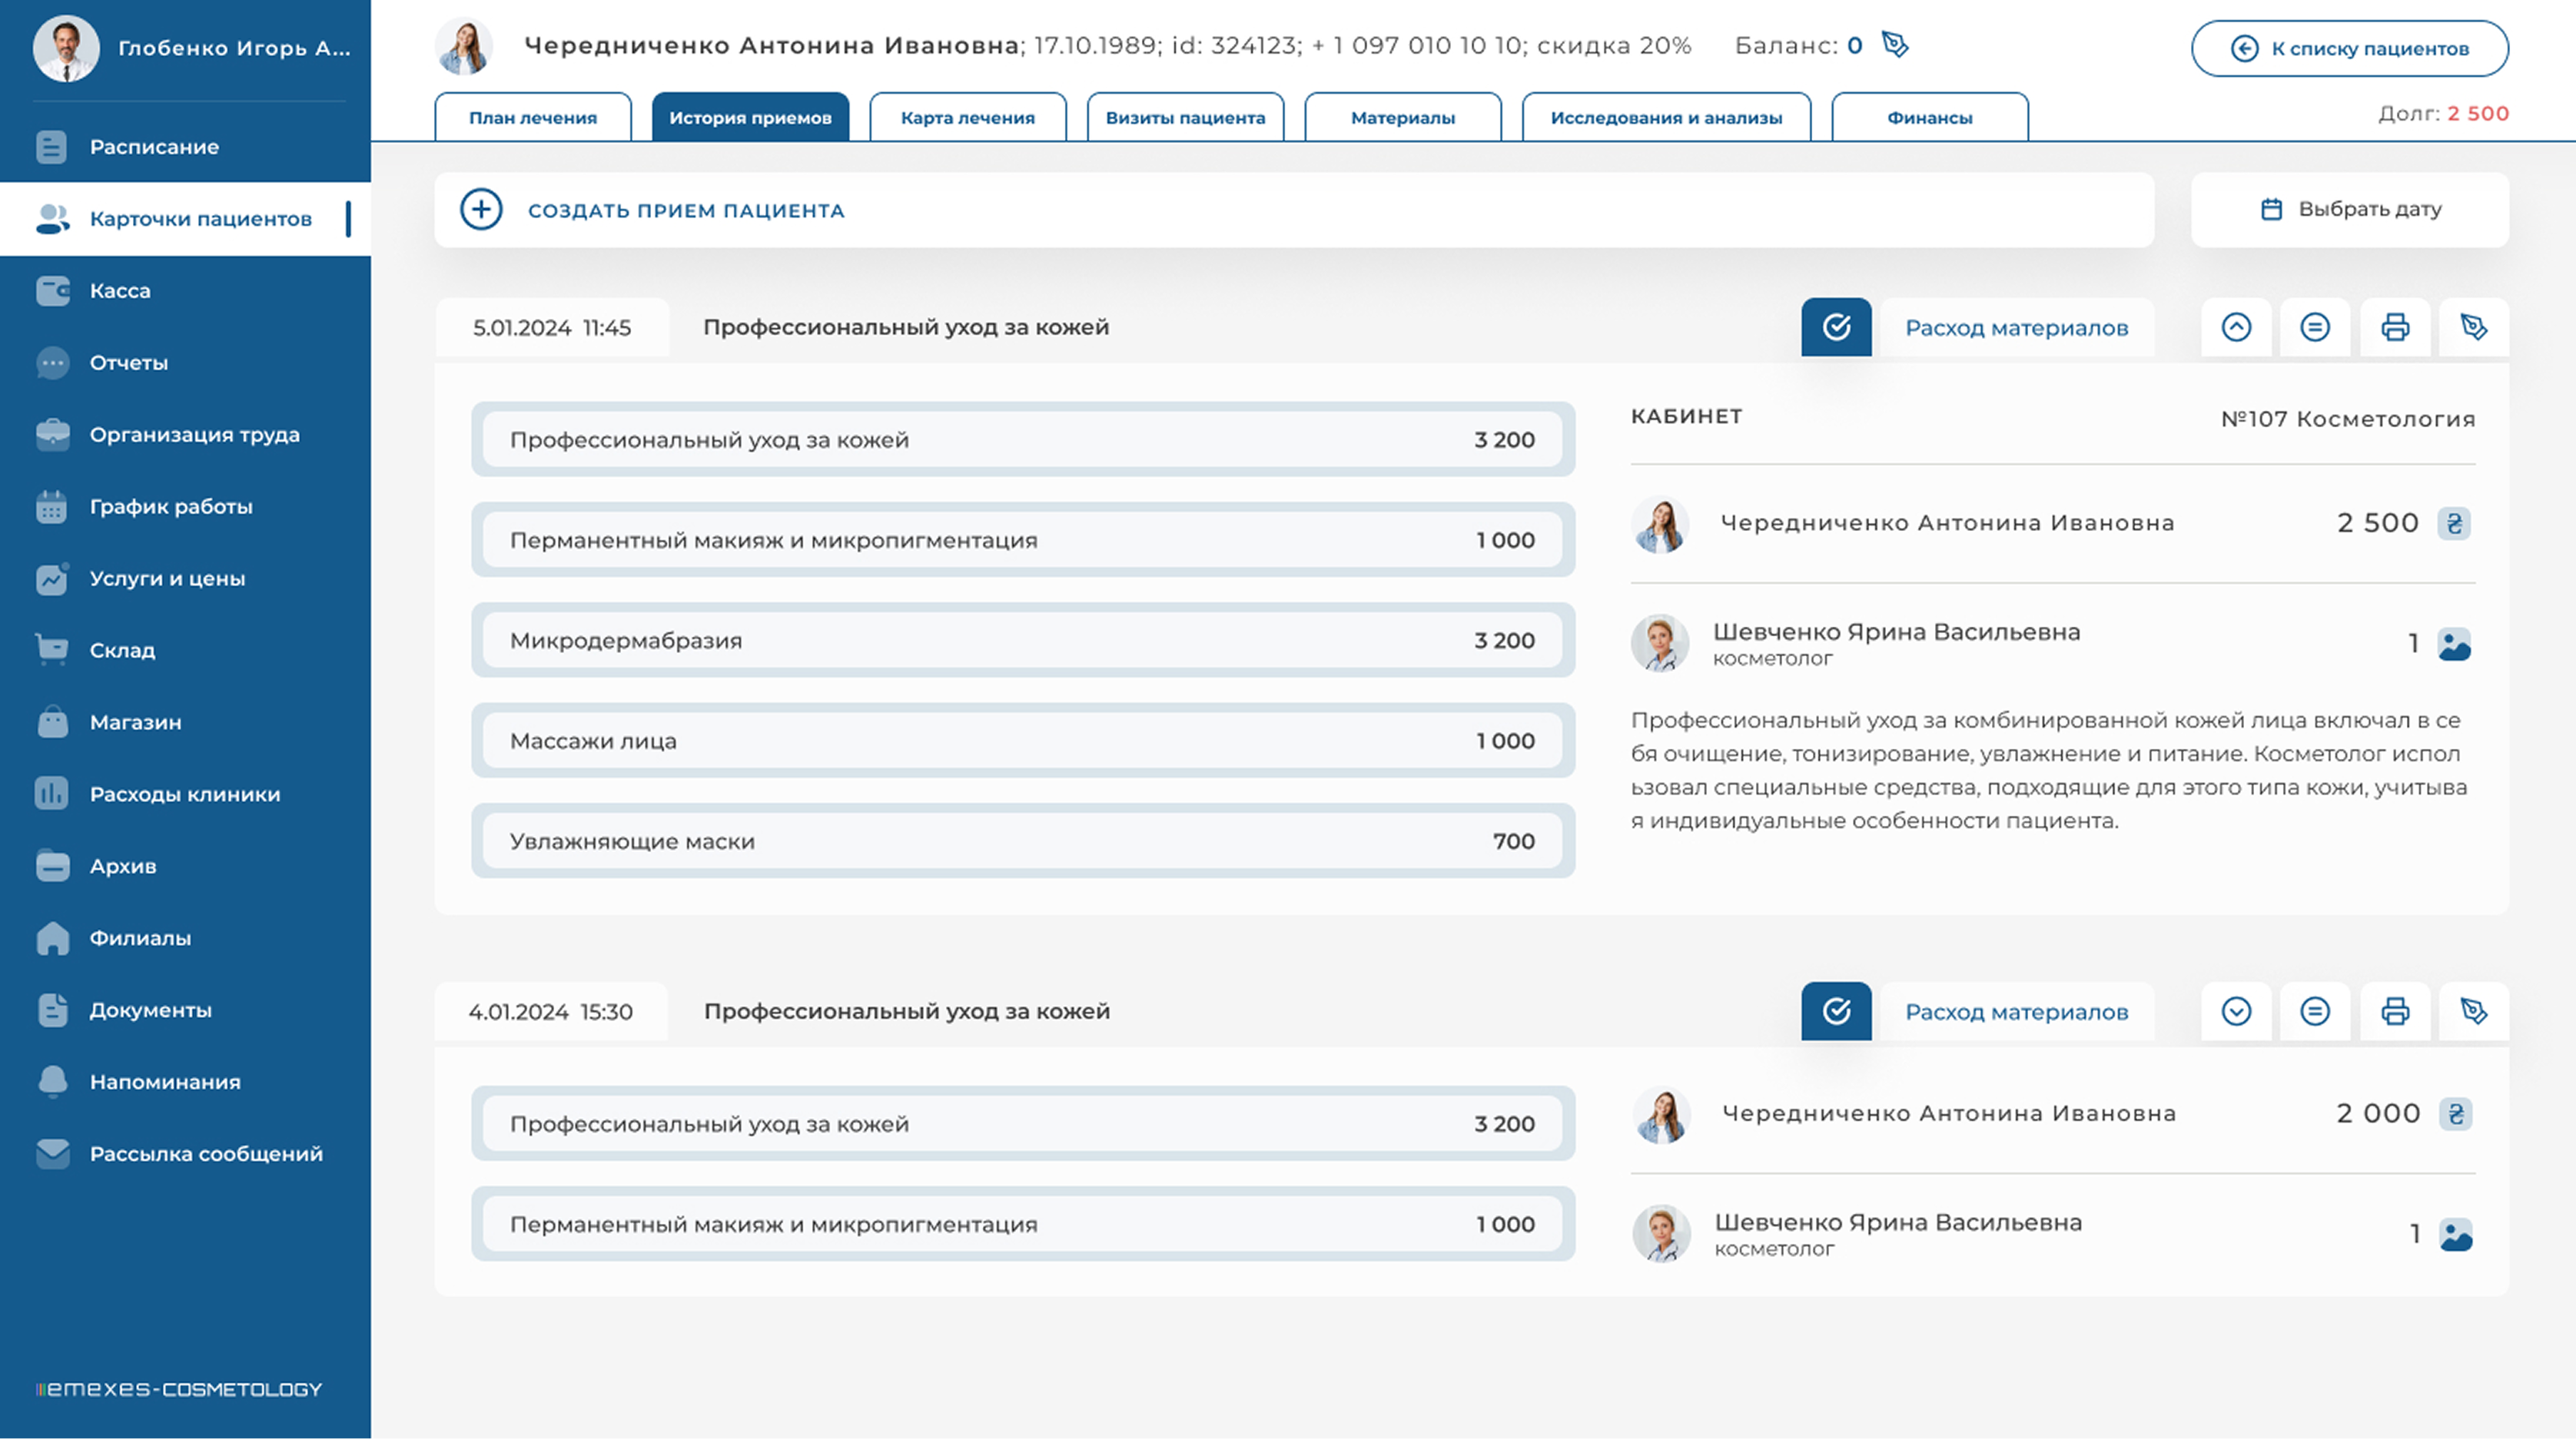
Task: Click the pen edit icon for the 4.01.2024 appointment
Action: click(2473, 1011)
